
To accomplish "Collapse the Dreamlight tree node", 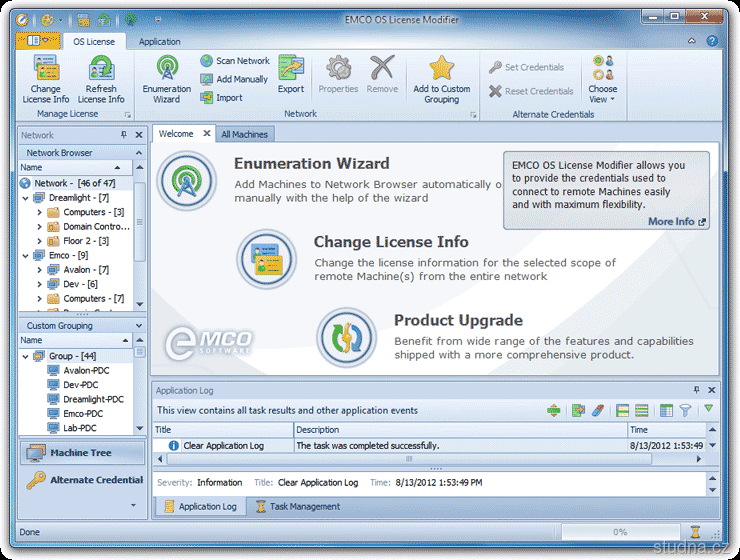I will click(x=26, y=198).
